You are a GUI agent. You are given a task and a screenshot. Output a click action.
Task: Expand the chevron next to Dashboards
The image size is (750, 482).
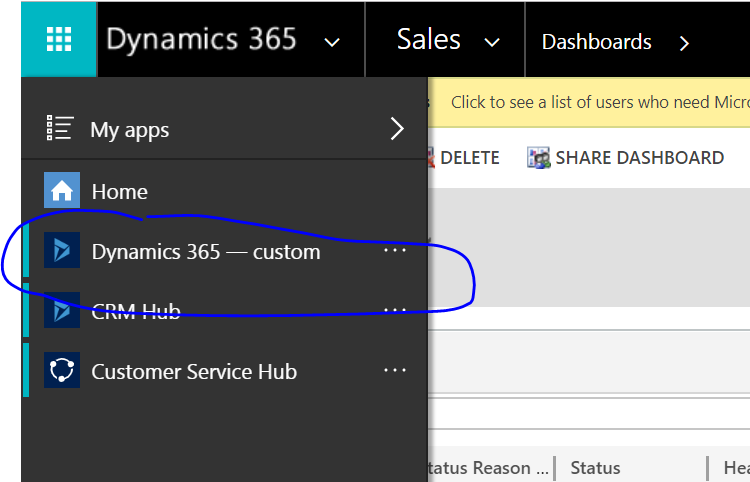[684, 44]
